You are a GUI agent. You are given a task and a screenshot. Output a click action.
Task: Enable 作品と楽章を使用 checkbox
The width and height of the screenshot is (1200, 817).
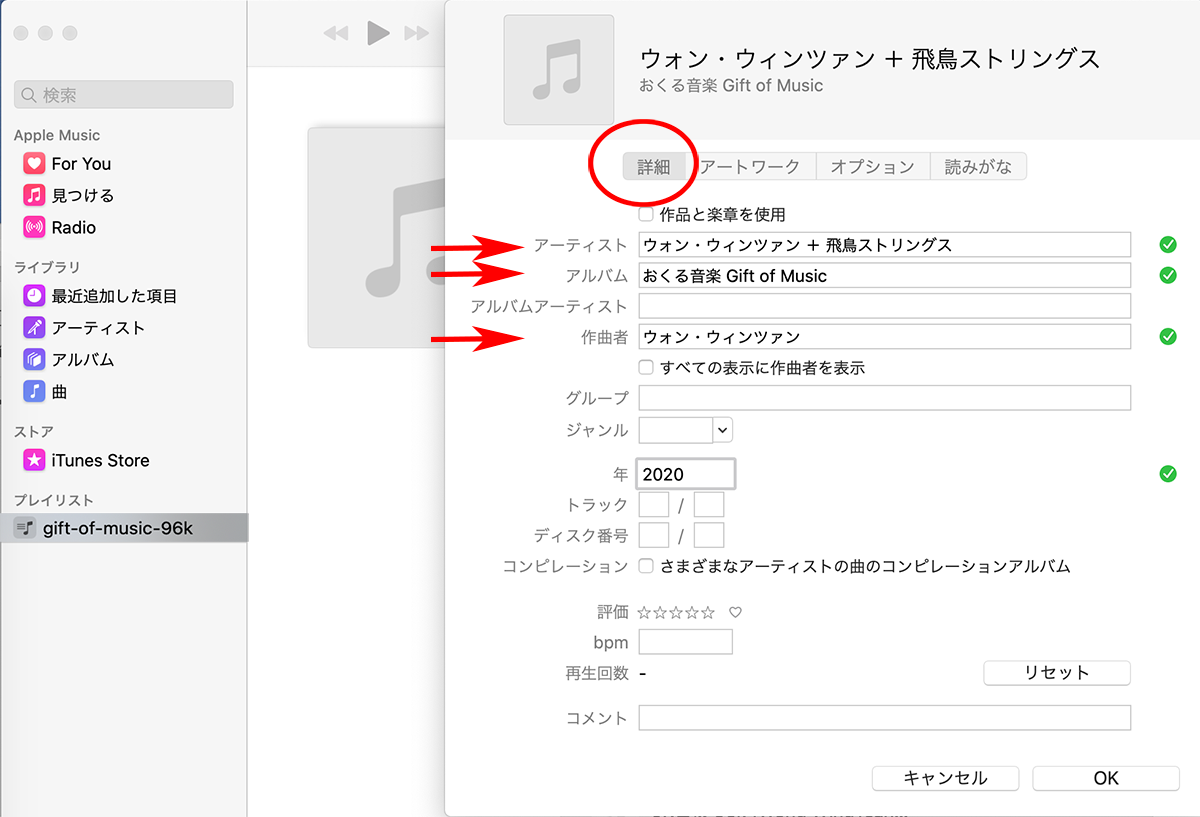click(646, 214)
